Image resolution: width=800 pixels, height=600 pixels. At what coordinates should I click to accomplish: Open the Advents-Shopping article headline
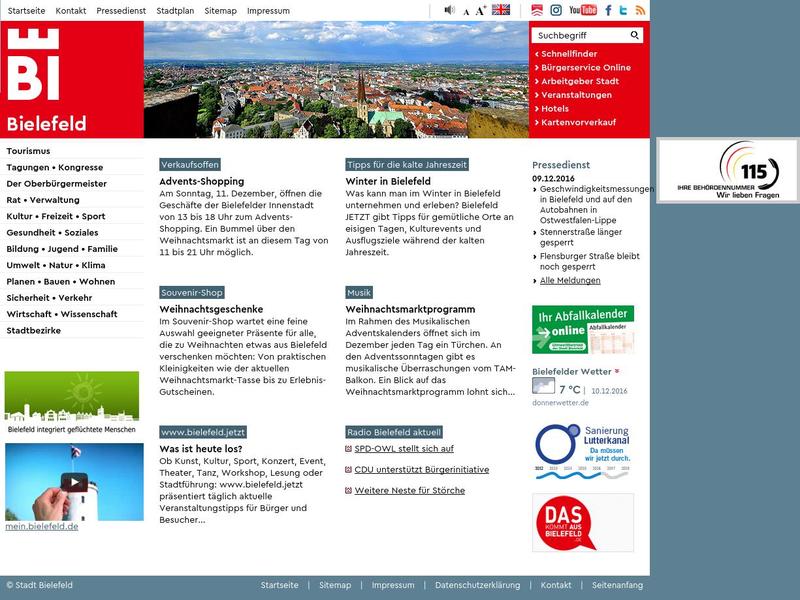click(x=202, y=181)
